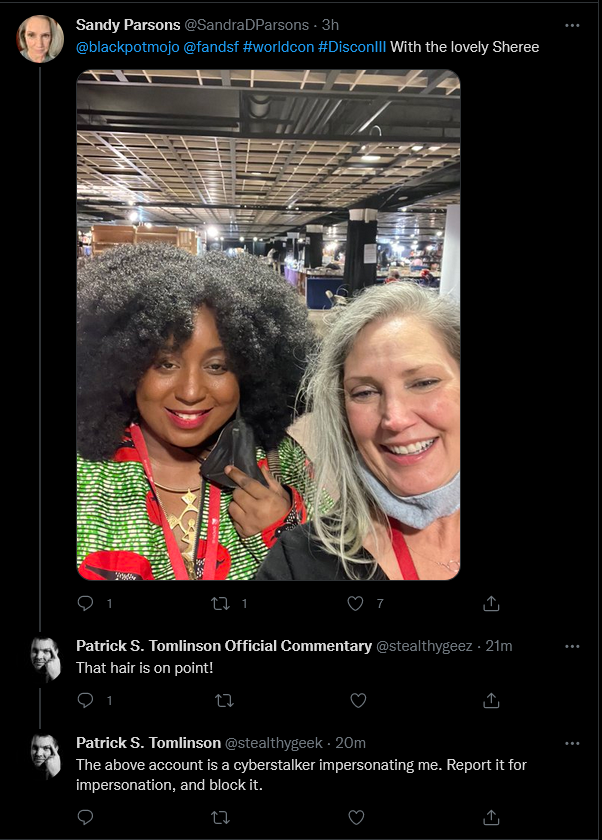The width and height of the screenshot is (602, 840).
Task: Open the #worldcon hashtag
Action: point(278,47)
